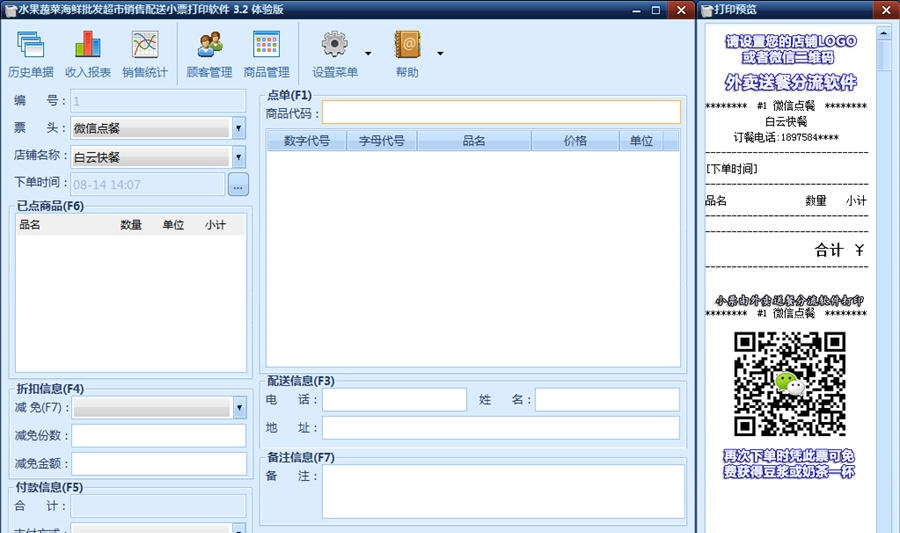Expand the 减免(F7) discount dropdown

[238, 407]
